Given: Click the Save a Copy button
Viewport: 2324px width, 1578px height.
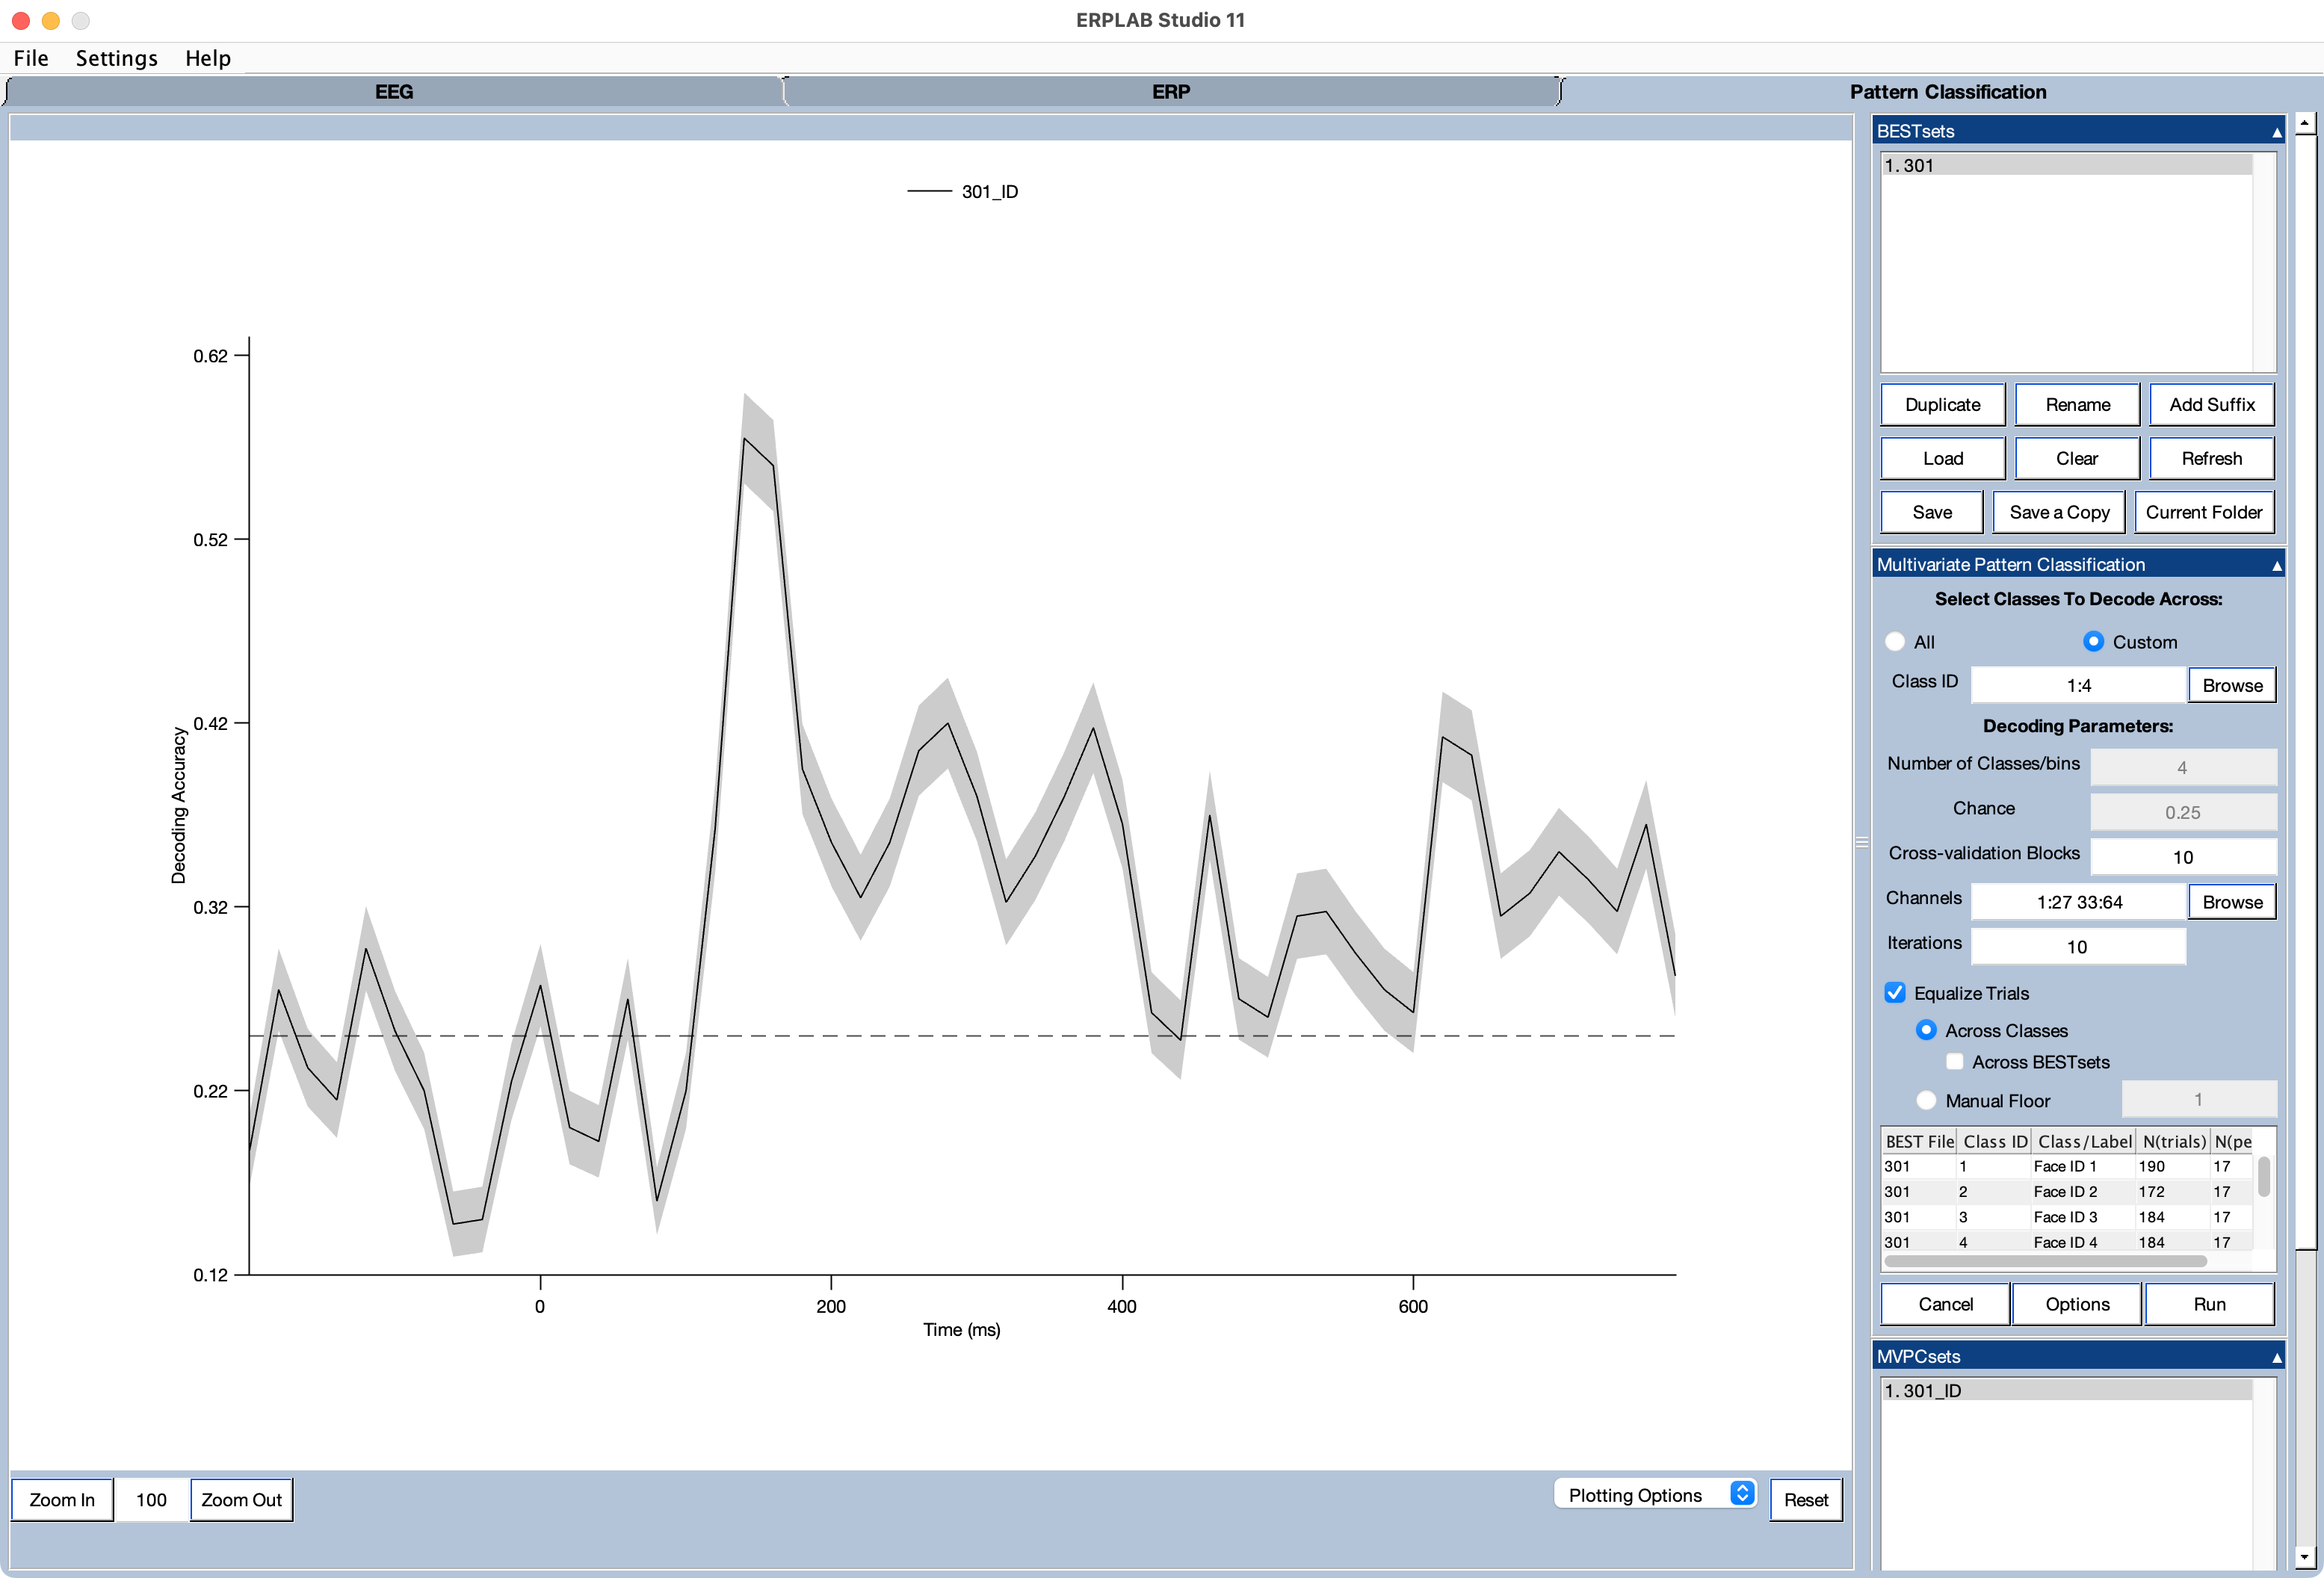Looking at the screenshot, I should pyautogui.click(x=2060, y=513).
